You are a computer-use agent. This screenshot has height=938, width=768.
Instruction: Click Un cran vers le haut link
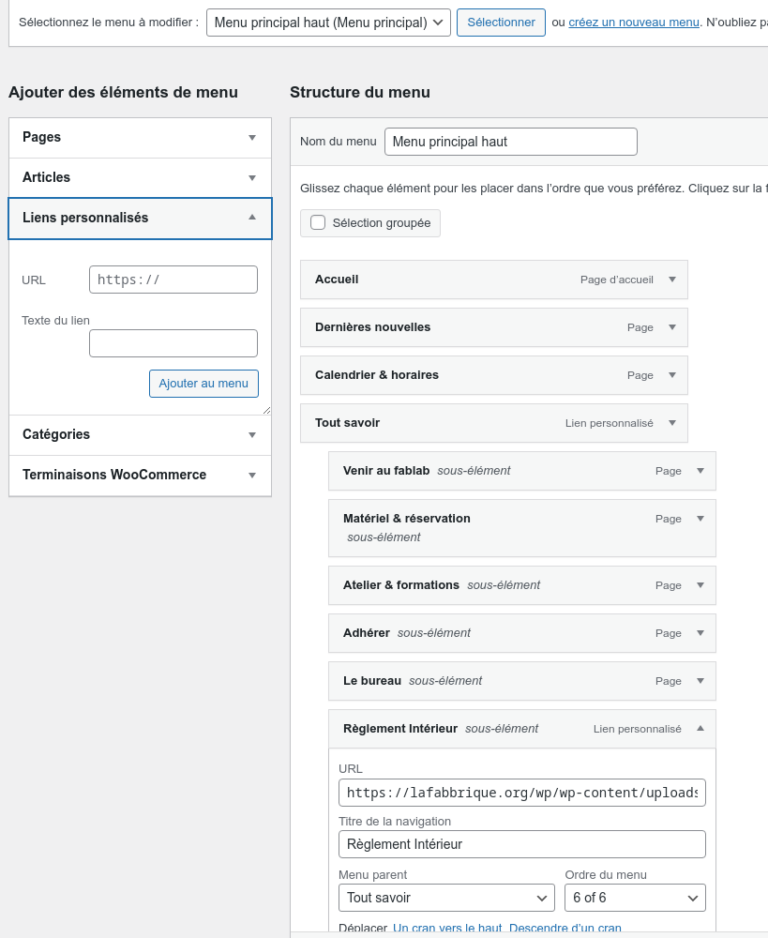coord(447,928)
